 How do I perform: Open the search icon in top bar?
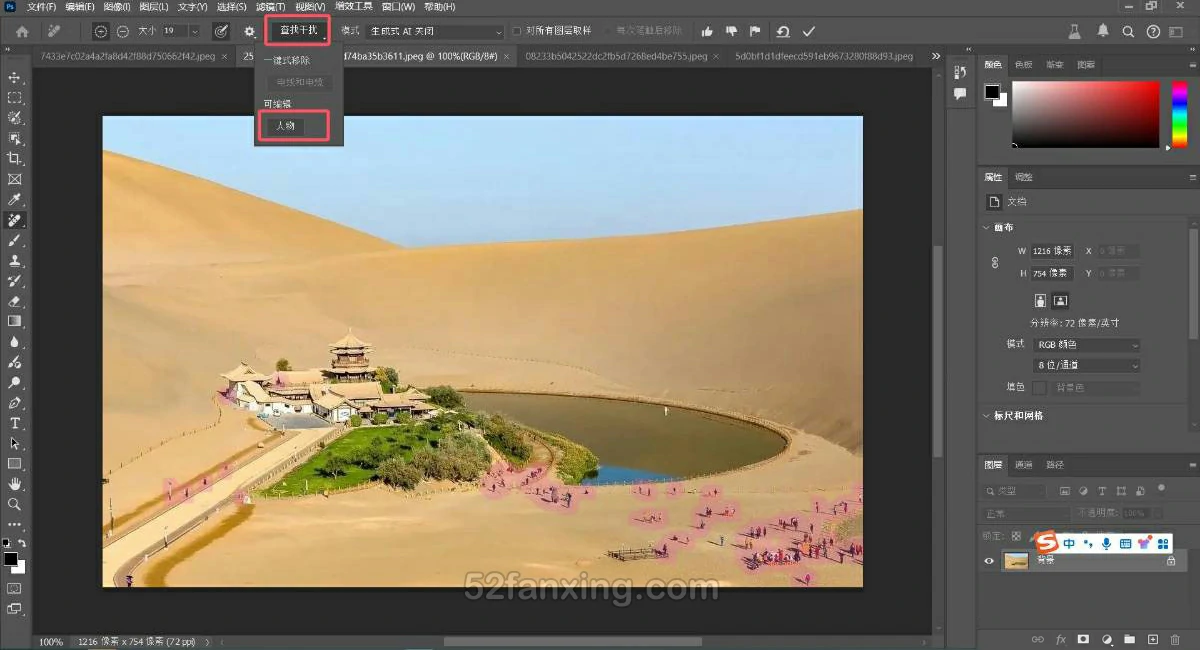pos(1128,31)
